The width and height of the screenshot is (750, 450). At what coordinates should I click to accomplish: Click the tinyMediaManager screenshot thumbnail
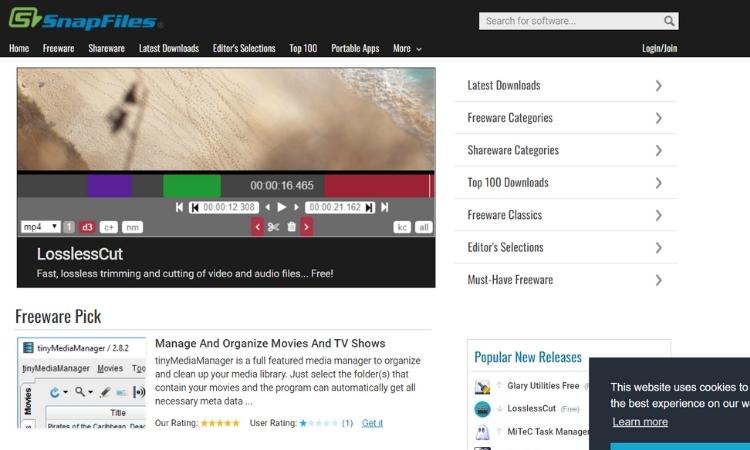pyautogui.click(x=82, y=383)
